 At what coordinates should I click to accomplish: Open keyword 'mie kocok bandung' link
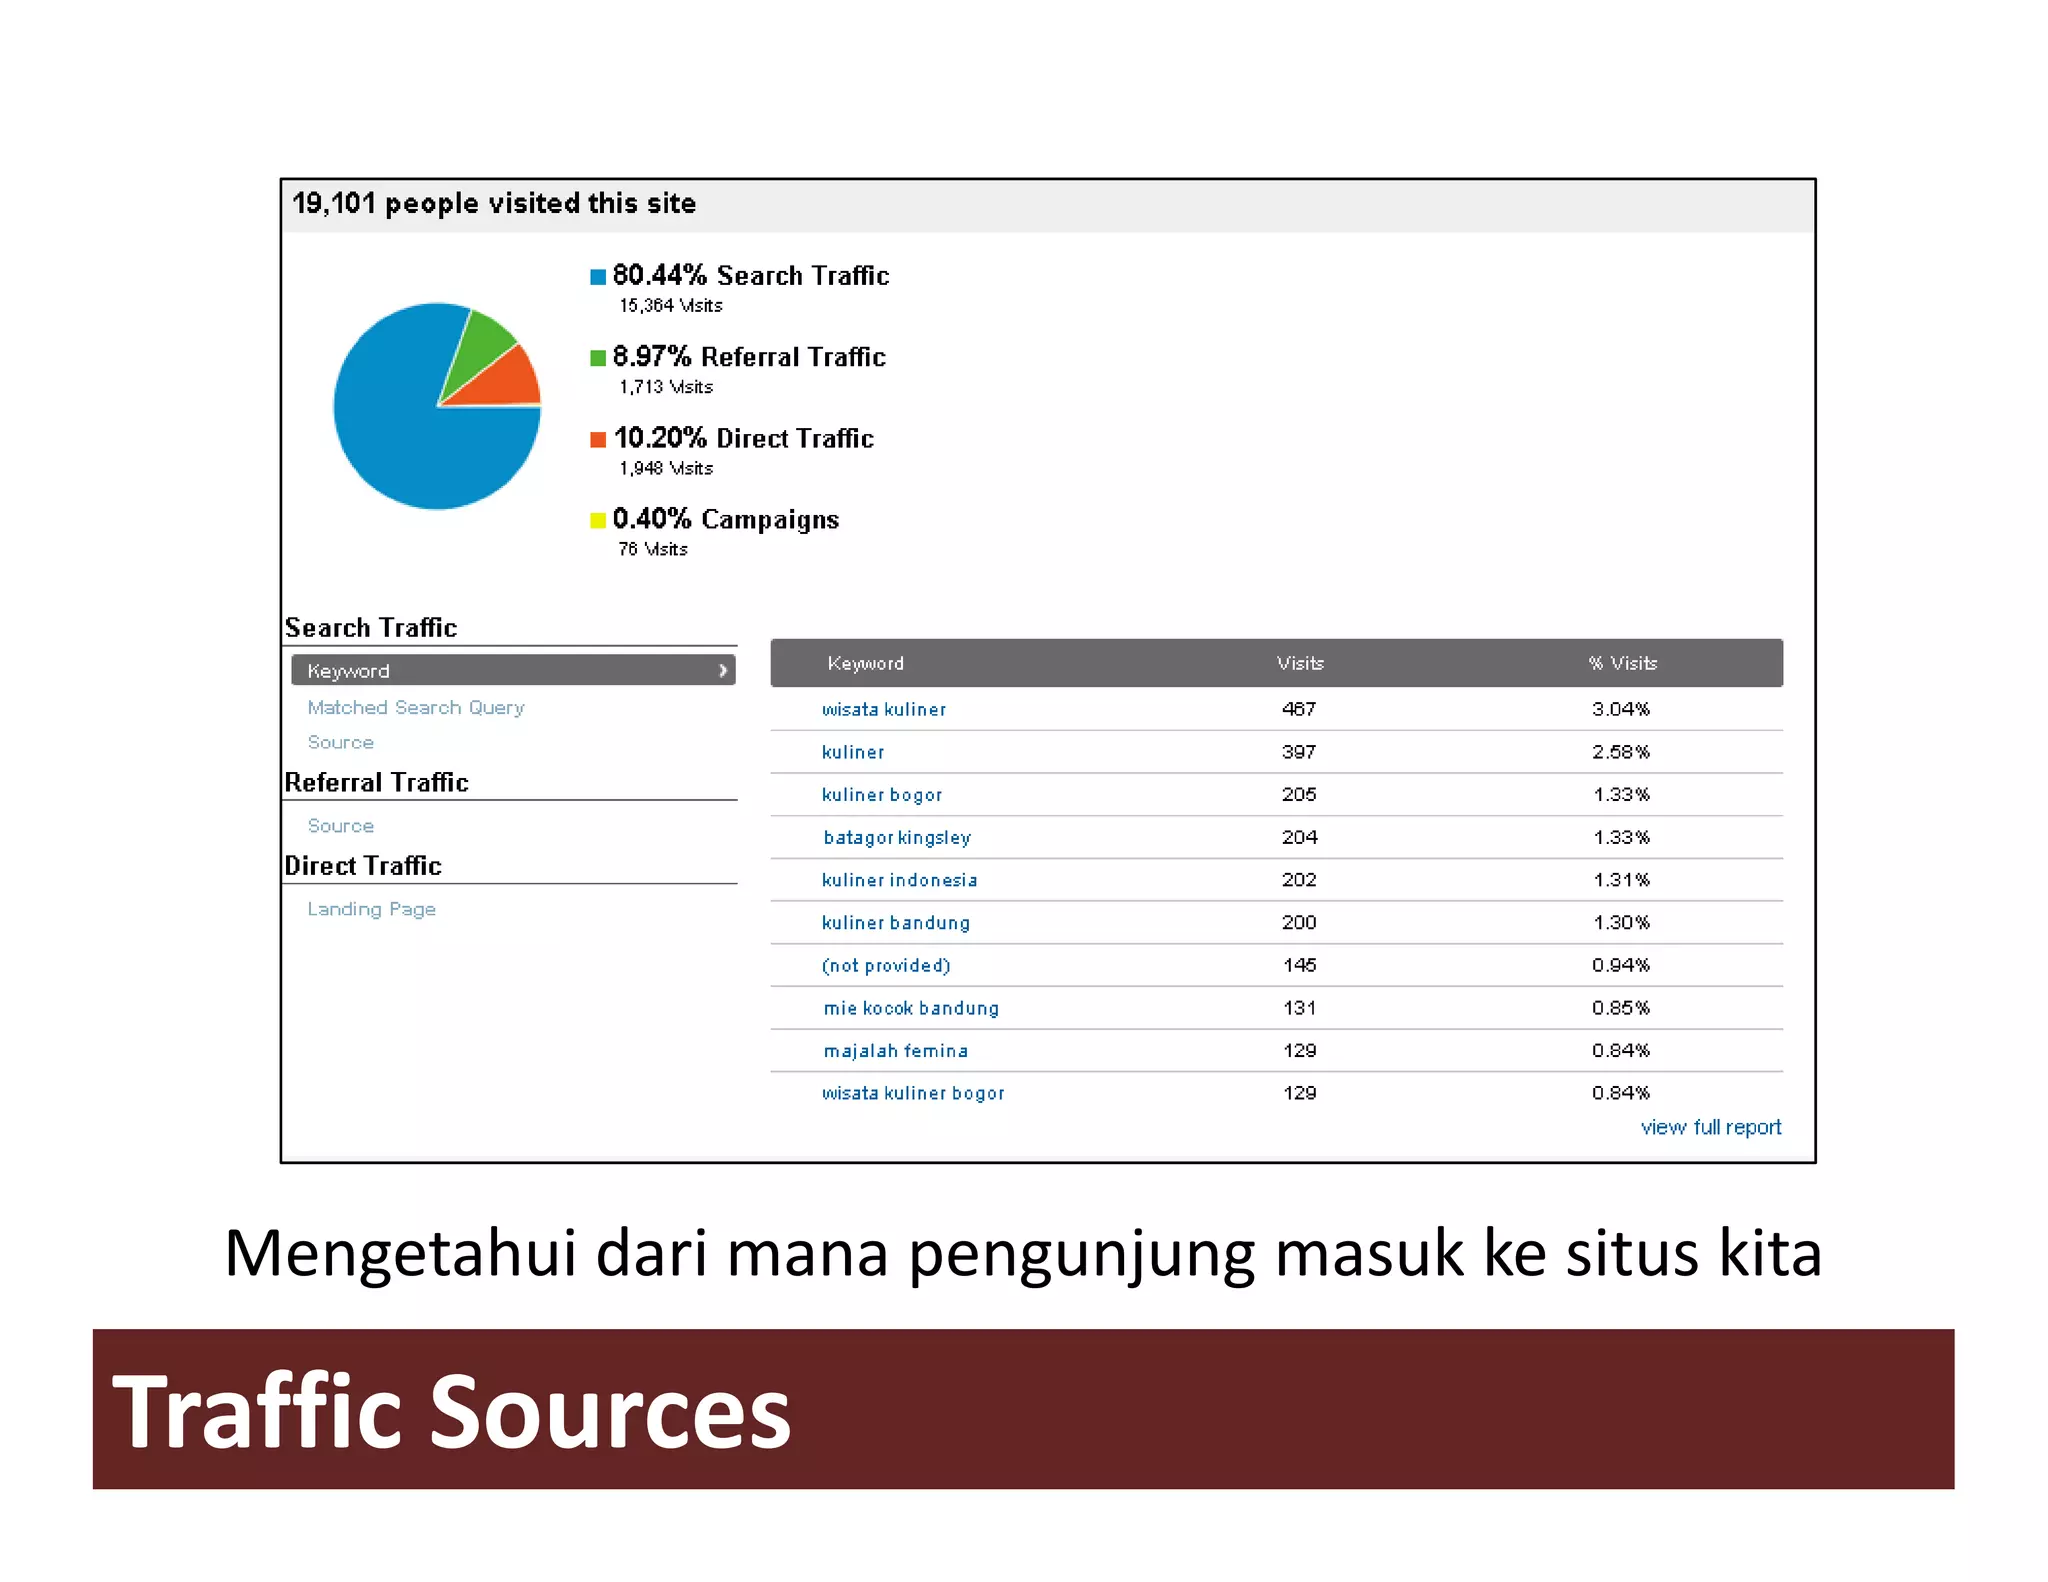pos(911,1008)
